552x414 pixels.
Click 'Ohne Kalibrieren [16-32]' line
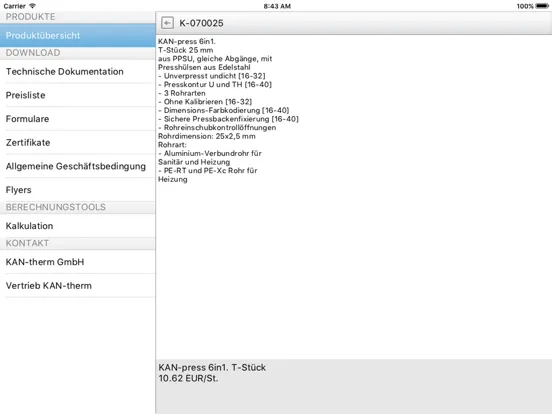[x=205, y=102]
